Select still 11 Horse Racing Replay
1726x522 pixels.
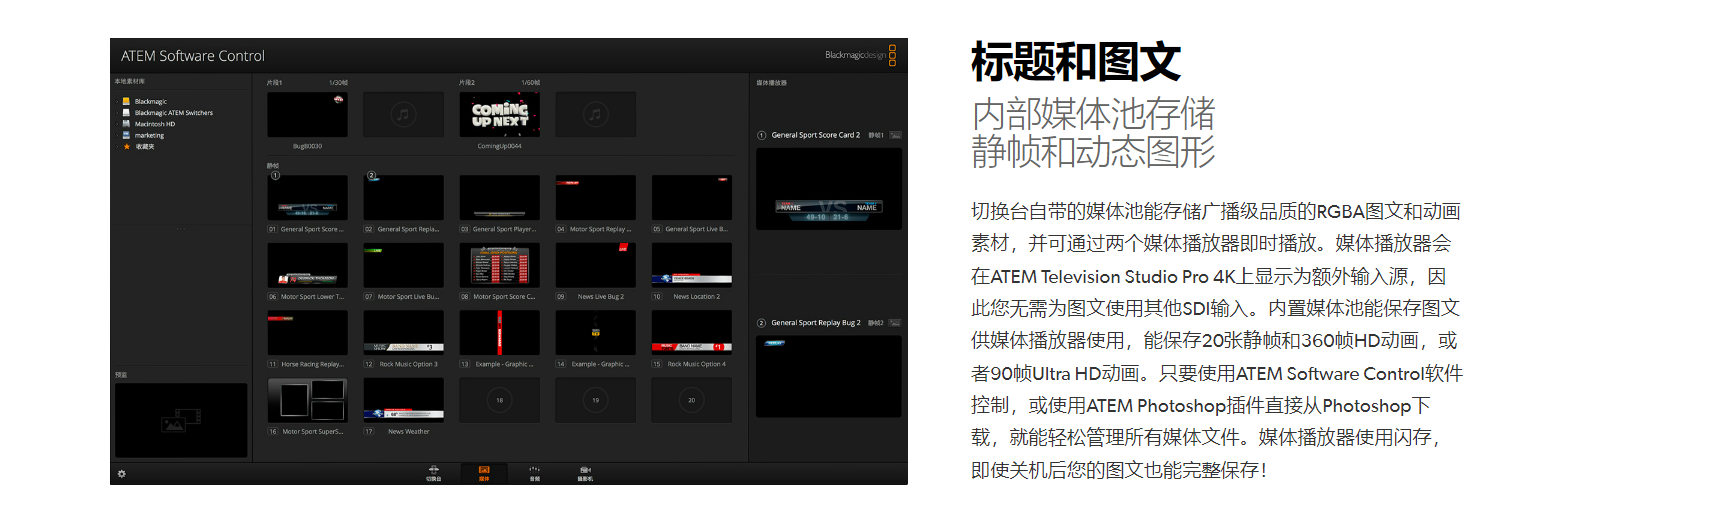(x=307, y=333)
